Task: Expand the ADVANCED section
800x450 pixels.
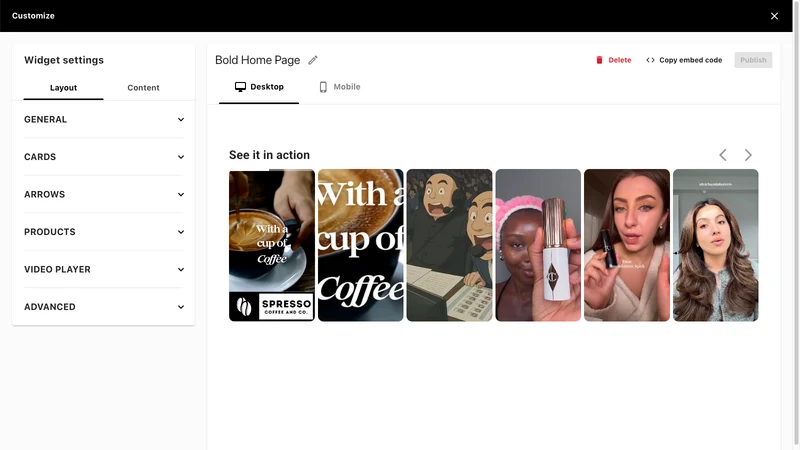Action: tap(104, 307)
